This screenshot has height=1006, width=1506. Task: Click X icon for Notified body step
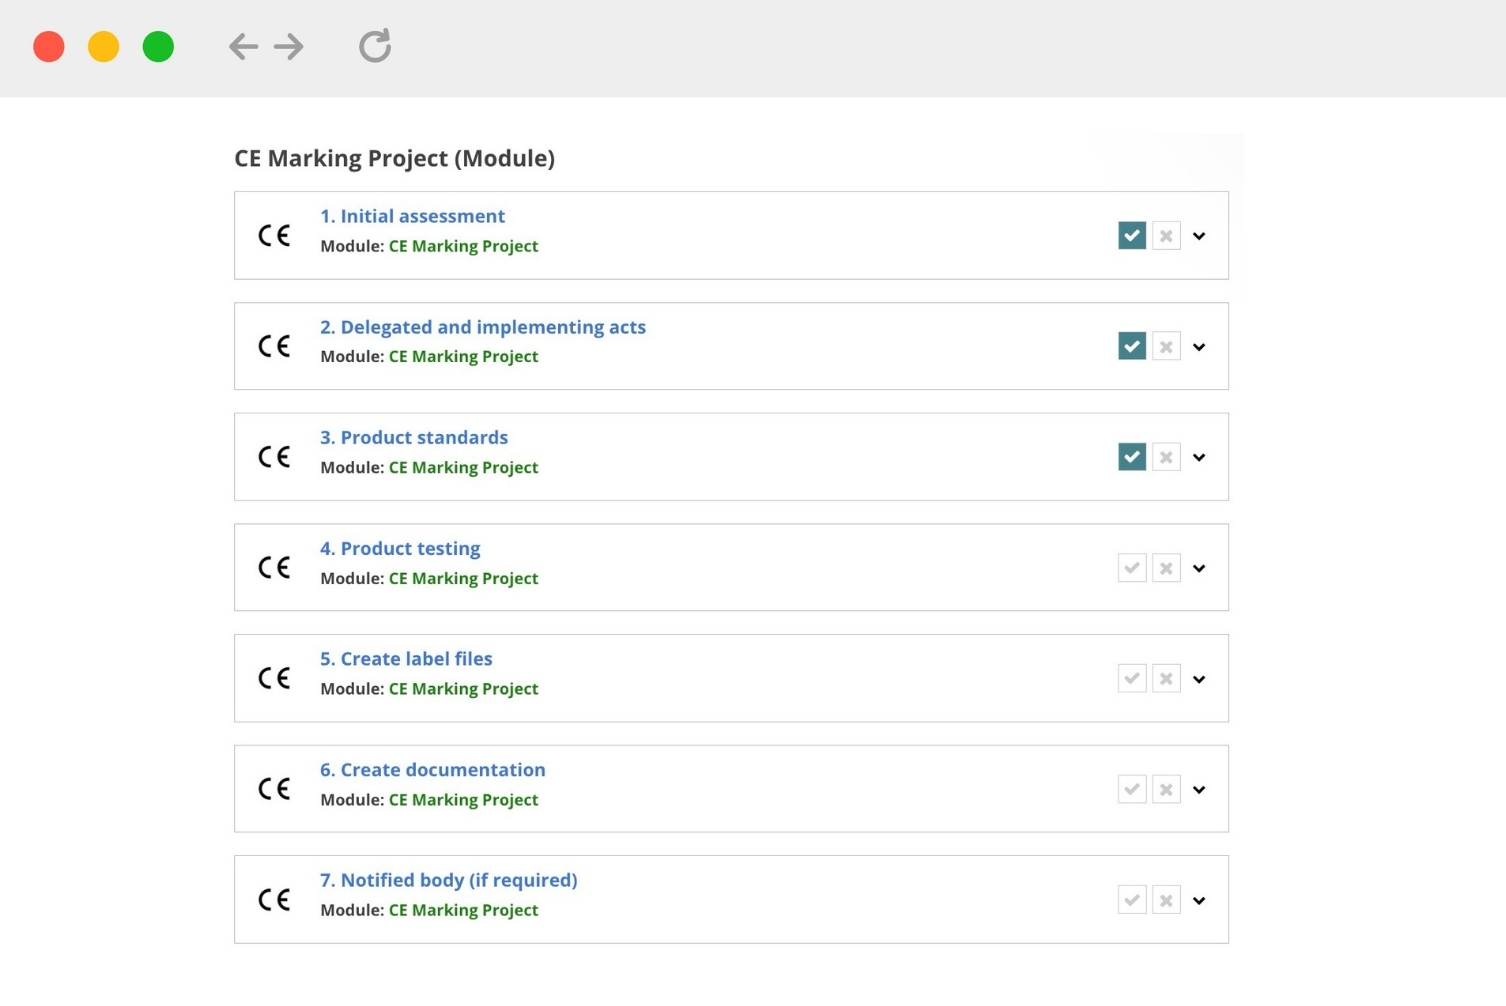click(x=1166, y=900)
